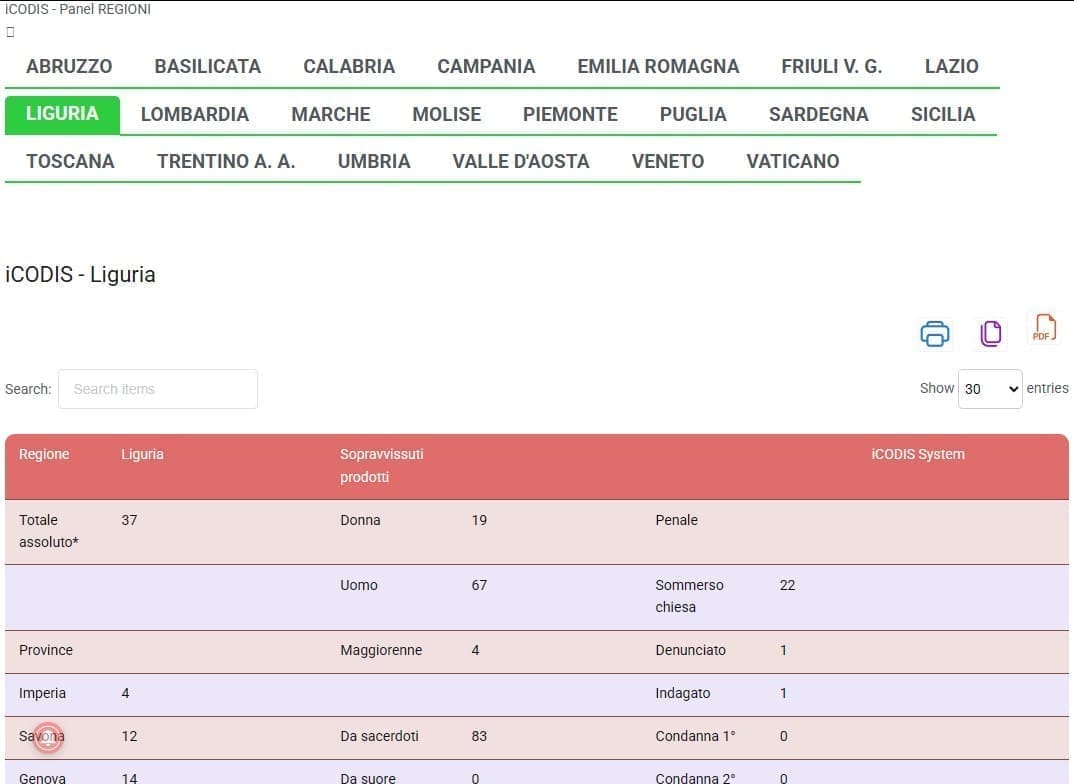Sort by the Regione column header

44,454
